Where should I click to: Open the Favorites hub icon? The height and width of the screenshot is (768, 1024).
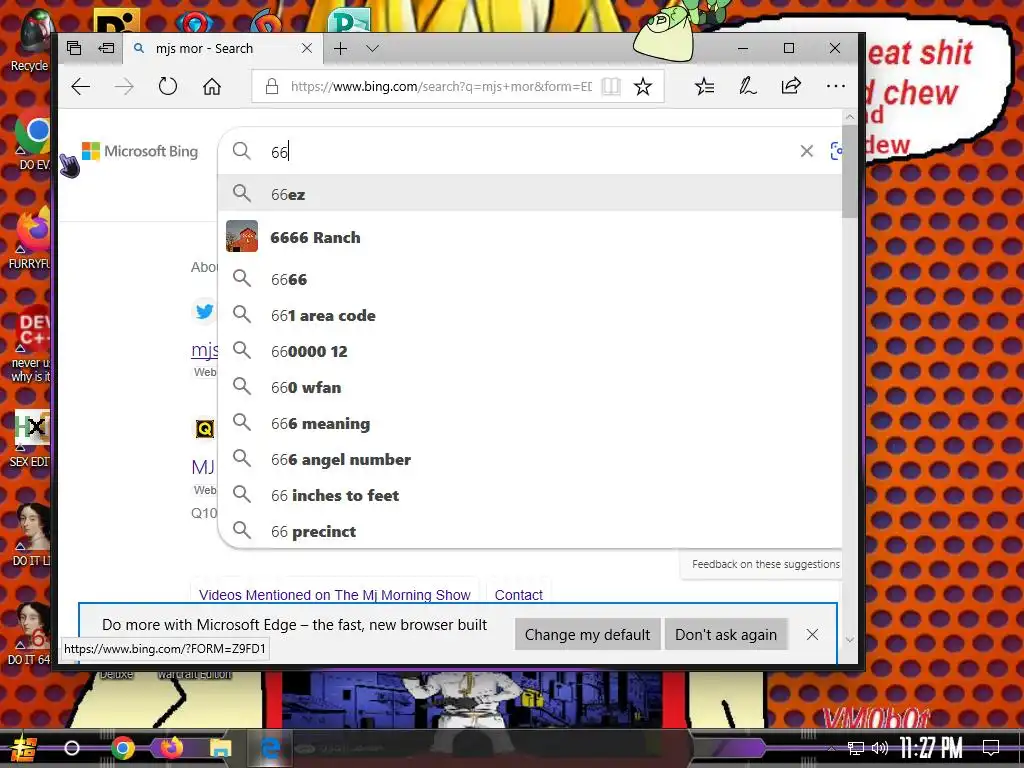pos(704,86)
